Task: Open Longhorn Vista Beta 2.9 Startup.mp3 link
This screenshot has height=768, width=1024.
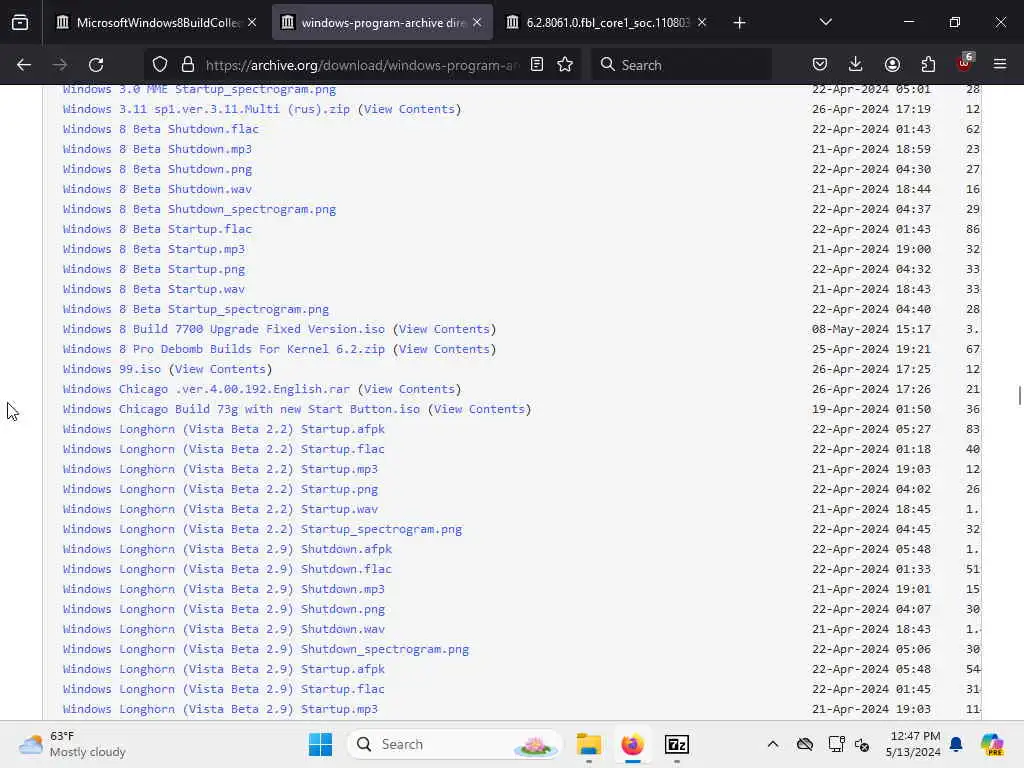Action: coord(220,709)
